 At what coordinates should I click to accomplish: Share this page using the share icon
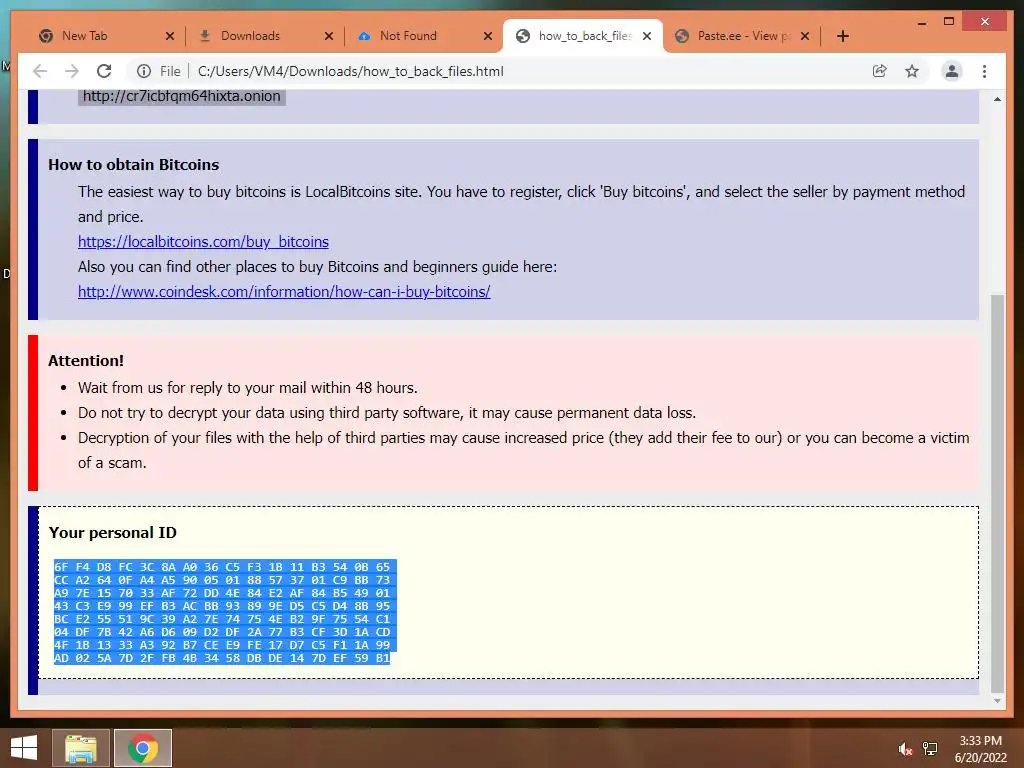pyautogui.click(x=880, y=71)
